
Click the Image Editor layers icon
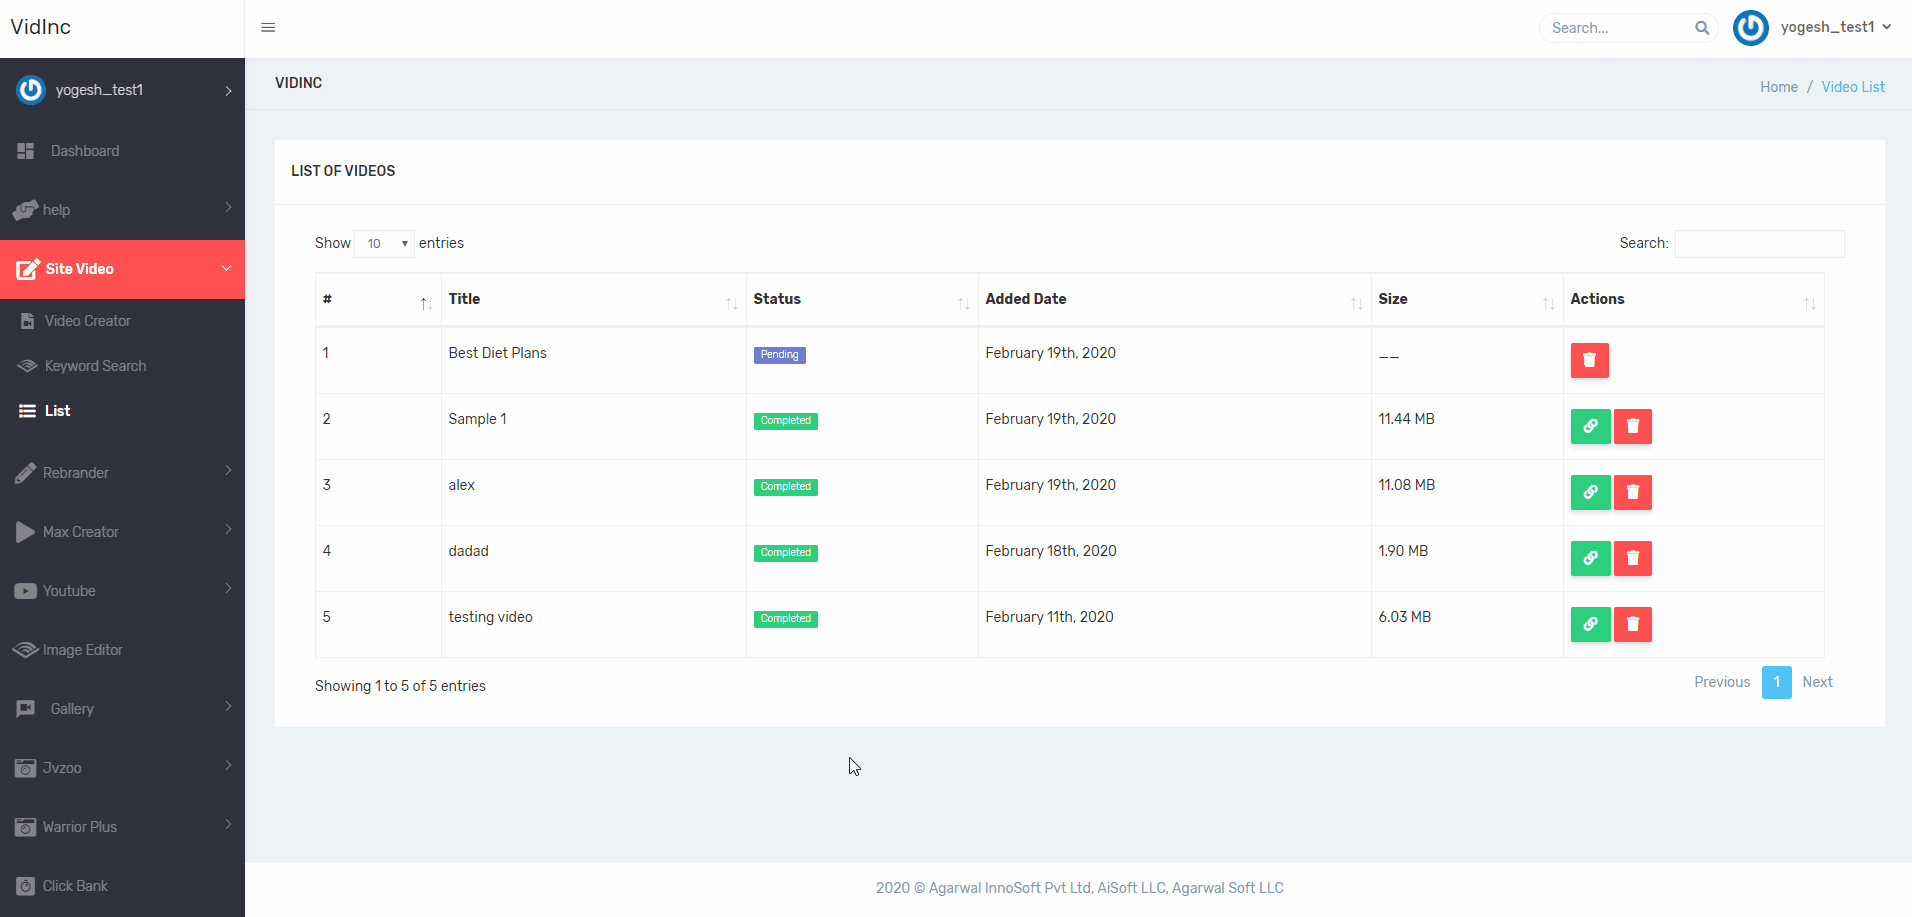(x=25, y=650)
